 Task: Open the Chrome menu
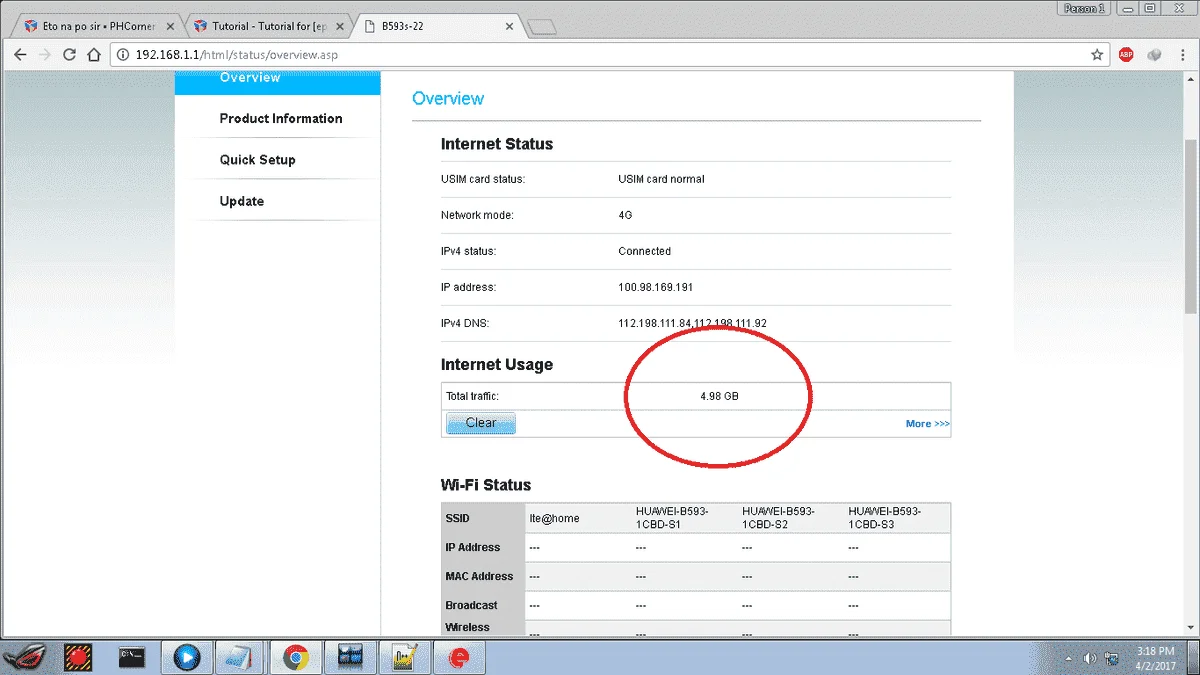click(x=1182, y=55)
